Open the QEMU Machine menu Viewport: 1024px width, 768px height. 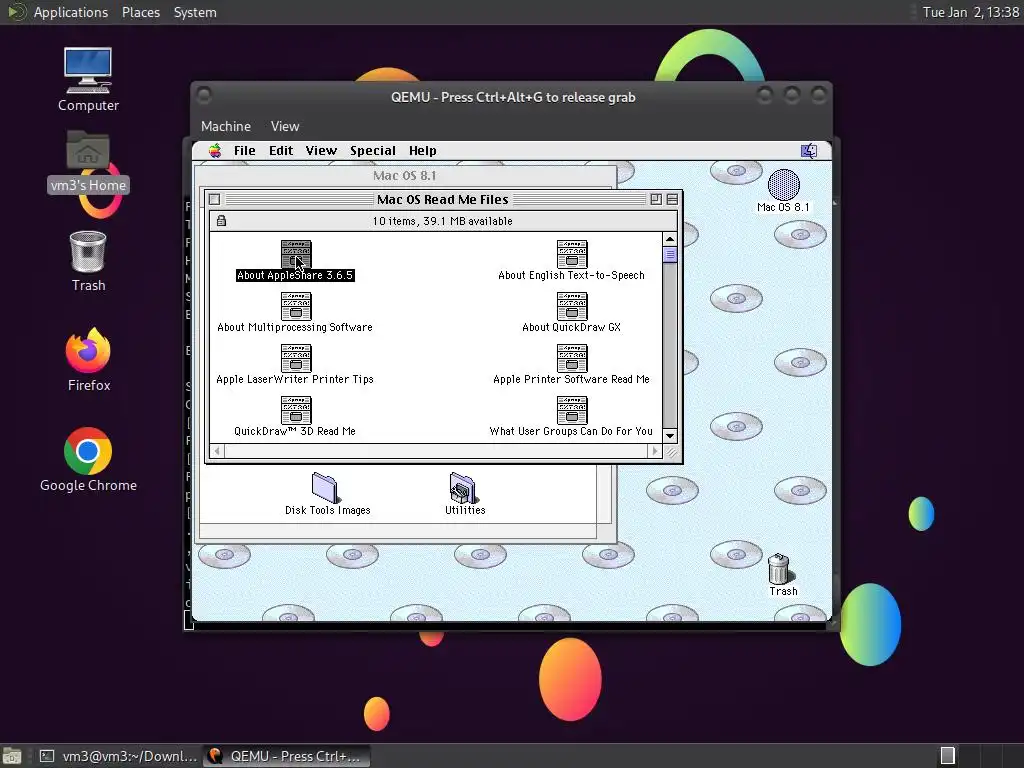(x=226, y=126)
